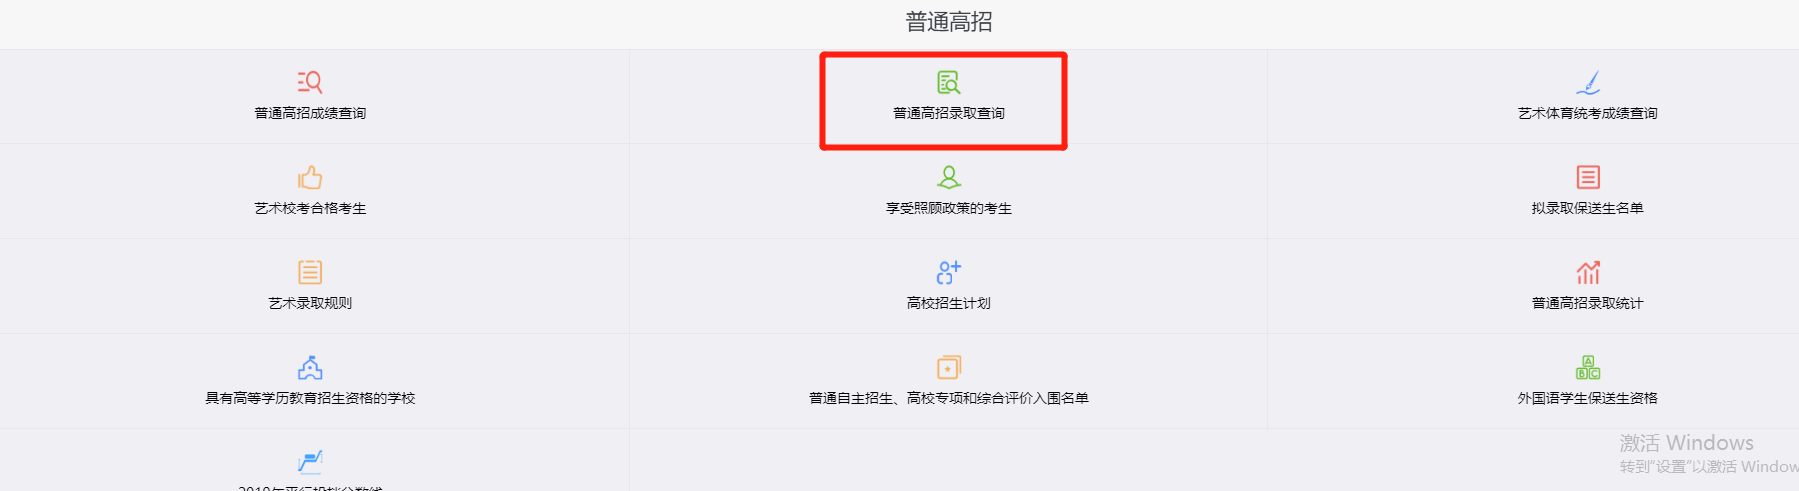Screen dimensions: 1799x491
Task: Click the person icon for 享受照顾政策的考生
Action: coord(948,177)
